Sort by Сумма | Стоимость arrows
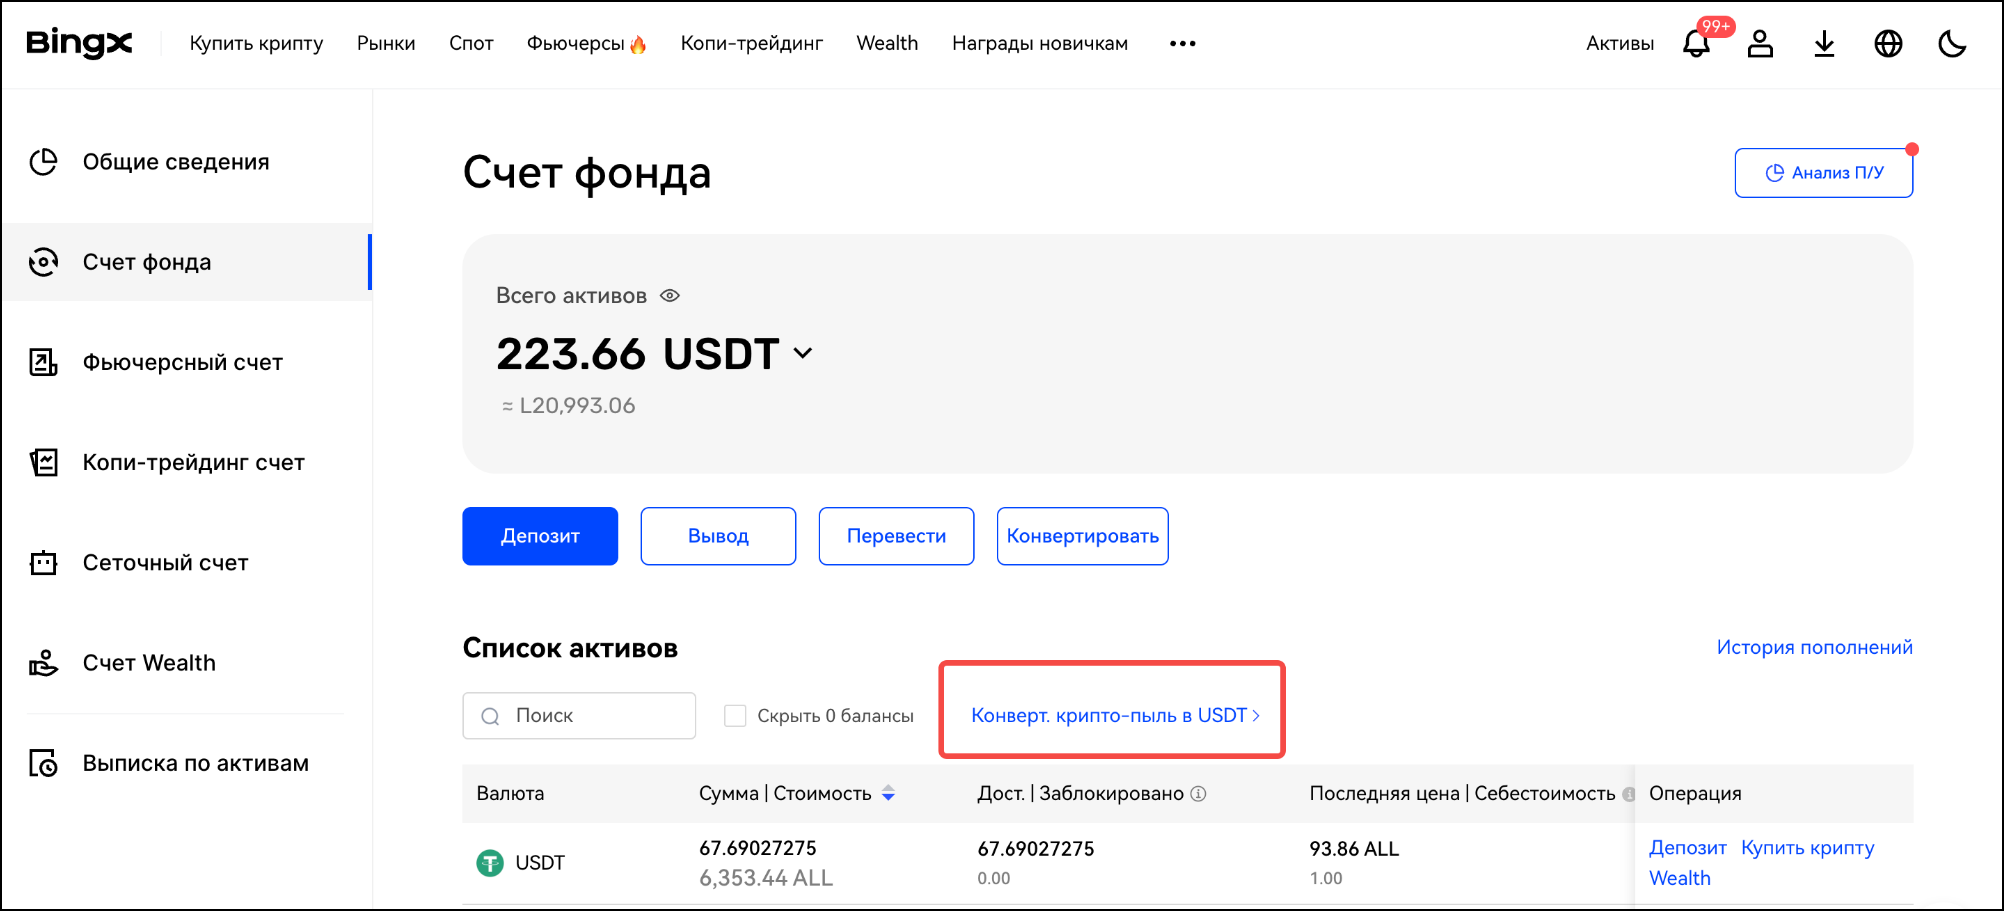 pos(888,794)
